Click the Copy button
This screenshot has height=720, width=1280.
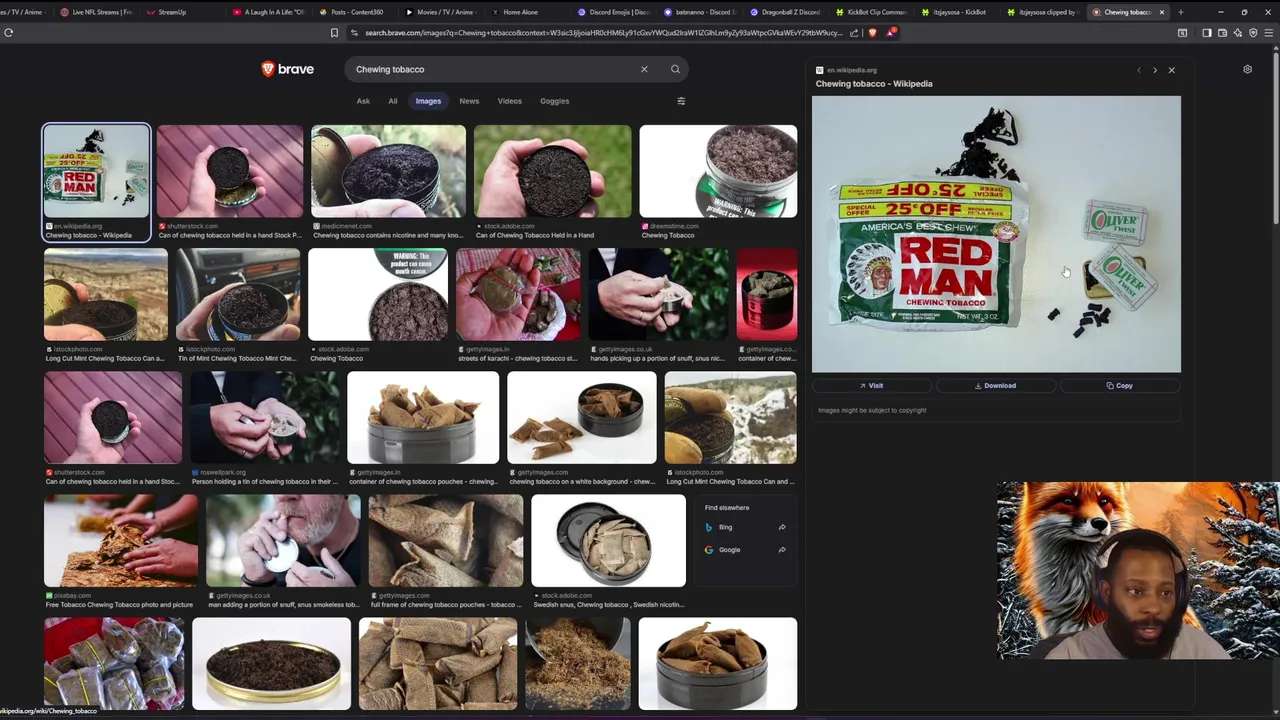(1120, 385)
